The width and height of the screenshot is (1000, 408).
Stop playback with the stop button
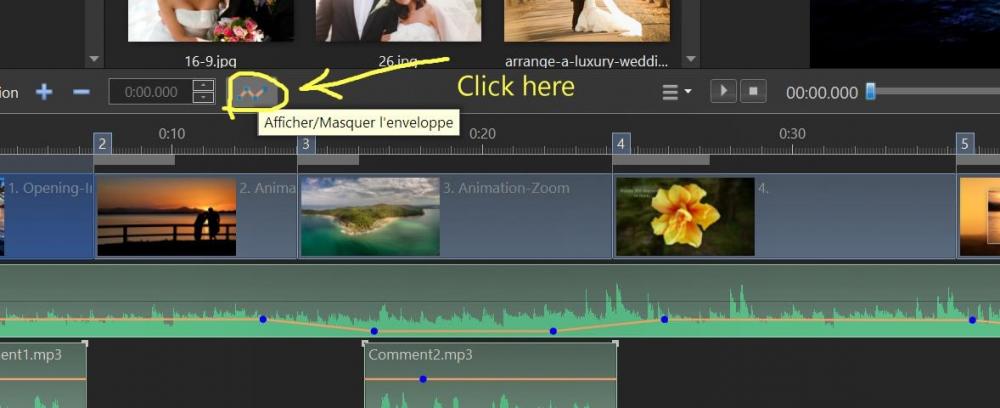click(x=753, y=91)
